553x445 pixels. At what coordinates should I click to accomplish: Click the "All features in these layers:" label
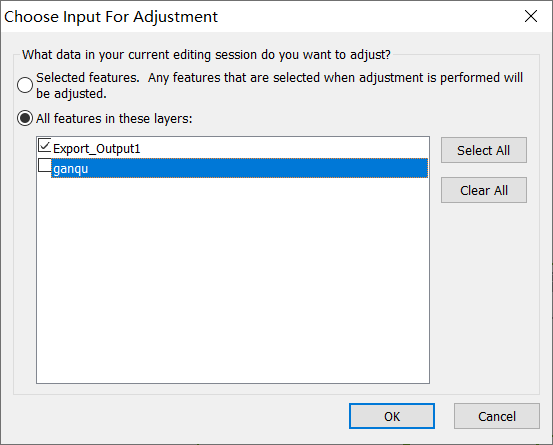tap(114, 118)
